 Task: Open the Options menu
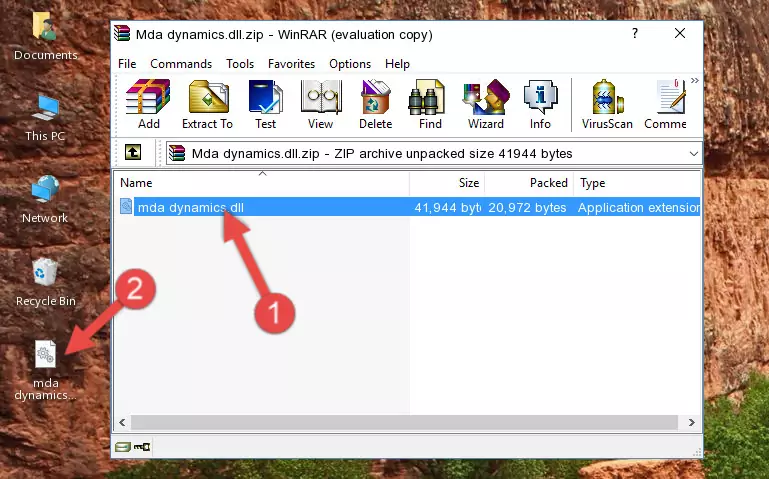pyautogui.click(x=350, y=64)
